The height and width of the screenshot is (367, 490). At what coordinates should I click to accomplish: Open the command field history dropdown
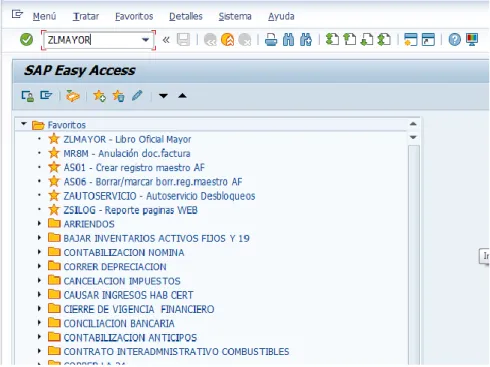tap(145, 40)
